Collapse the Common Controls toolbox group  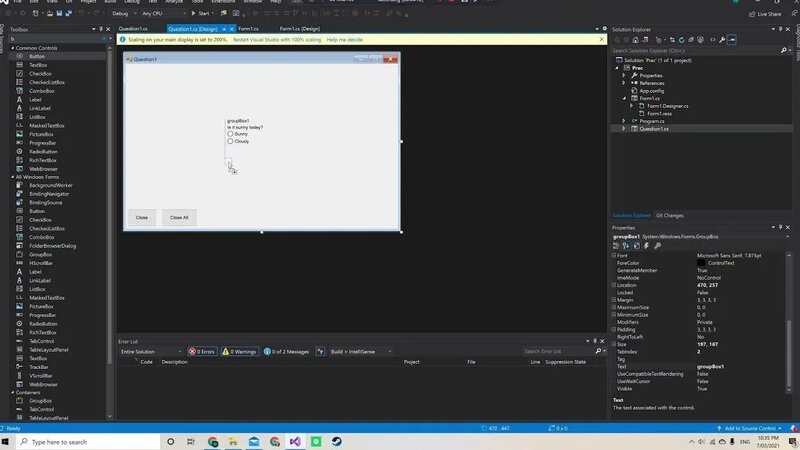pyautogui.click(x=12, y=48)
